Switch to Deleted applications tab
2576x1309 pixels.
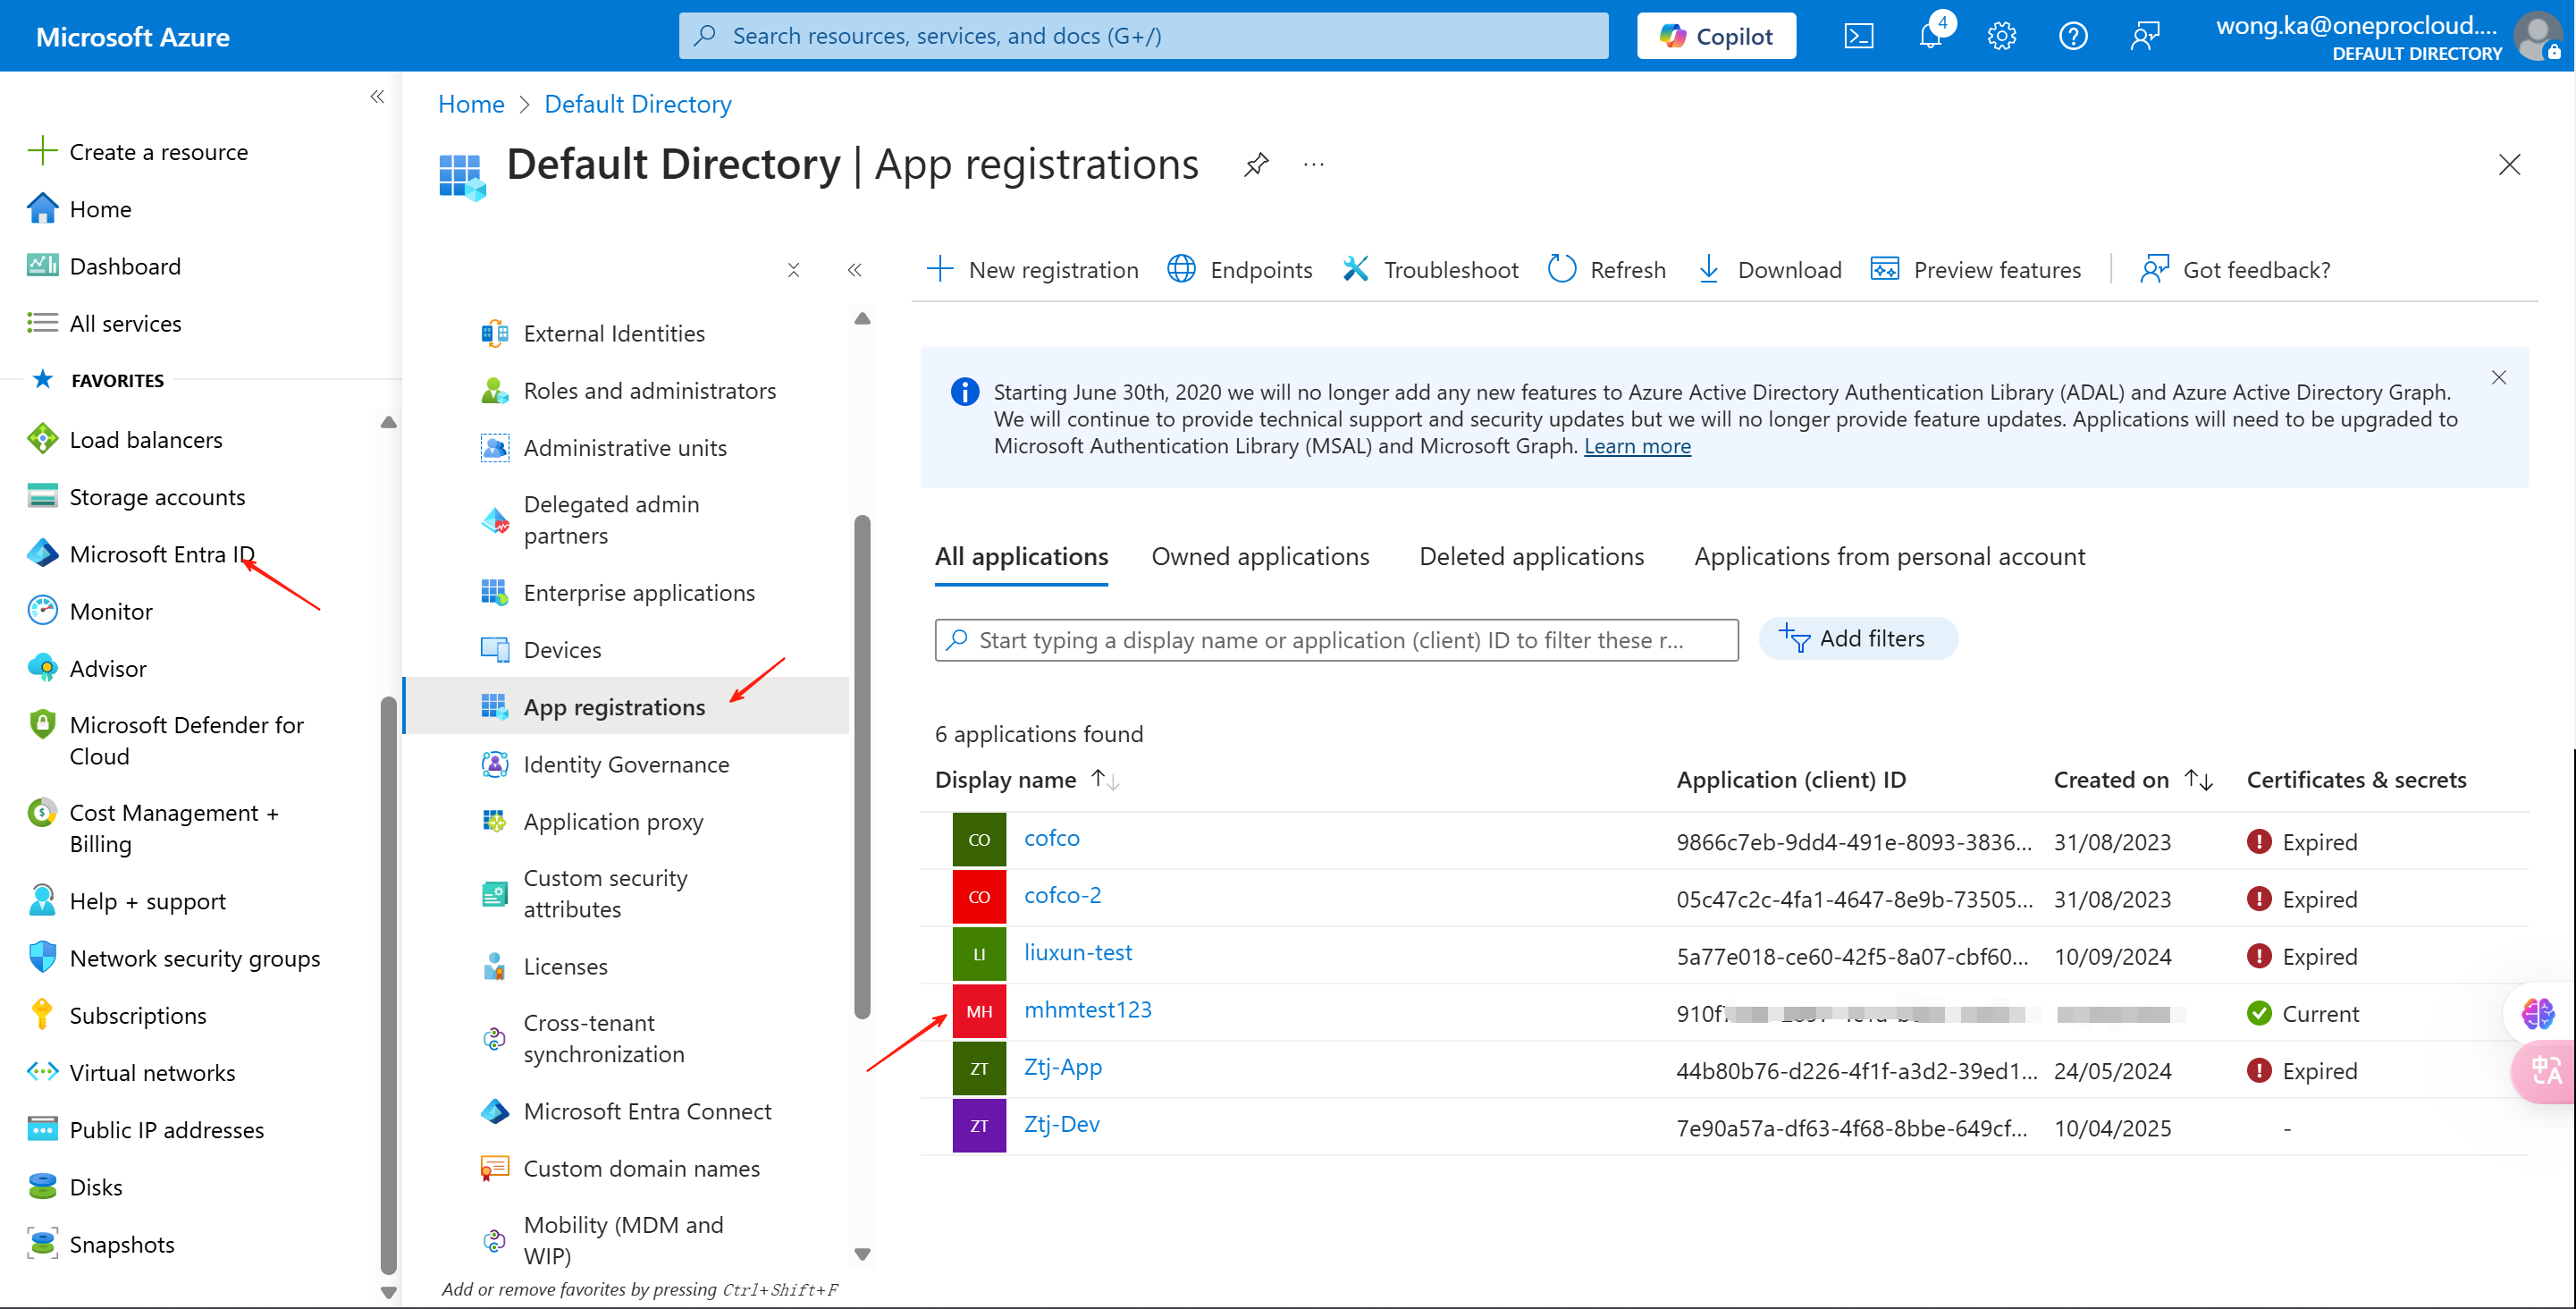pos(1531,556)
